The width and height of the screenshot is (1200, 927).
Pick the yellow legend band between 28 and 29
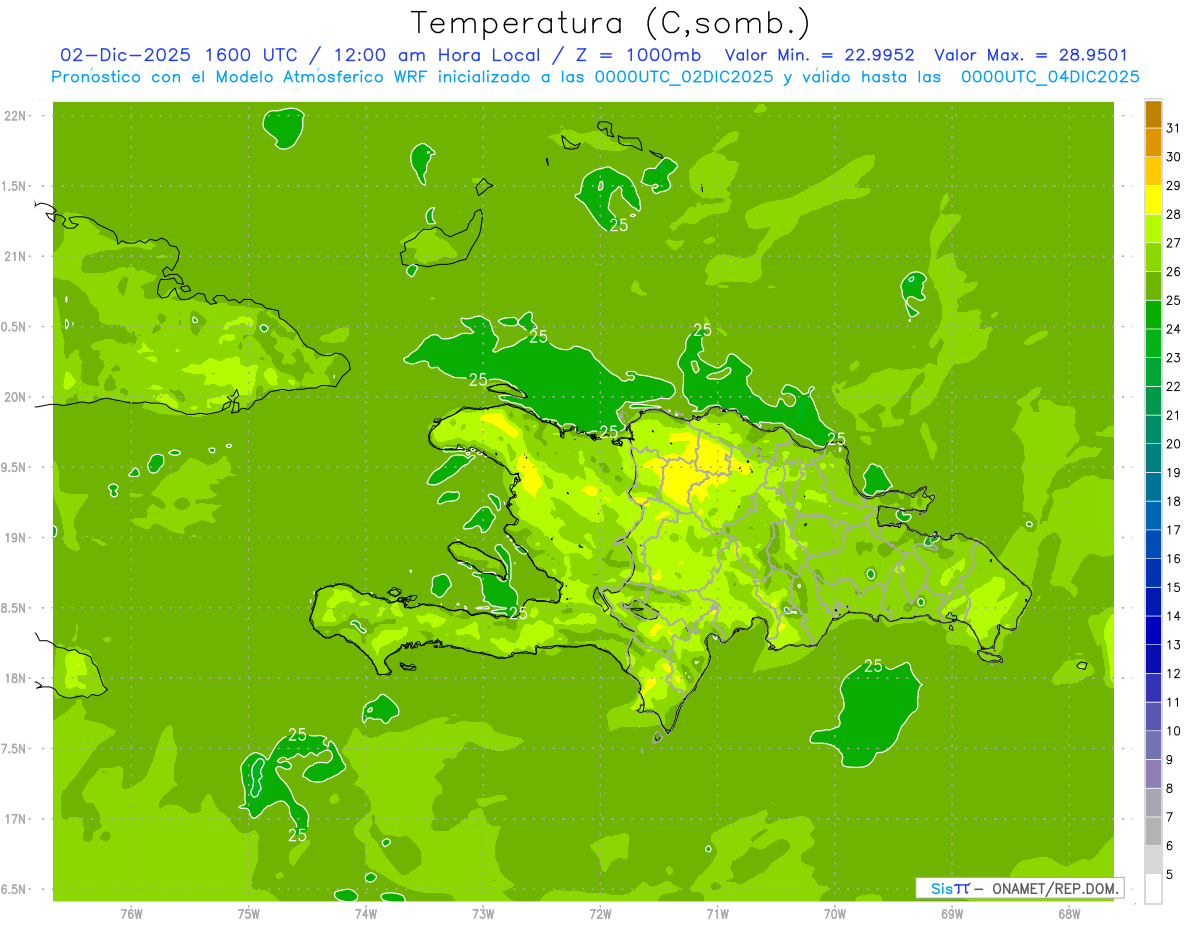1153,200
